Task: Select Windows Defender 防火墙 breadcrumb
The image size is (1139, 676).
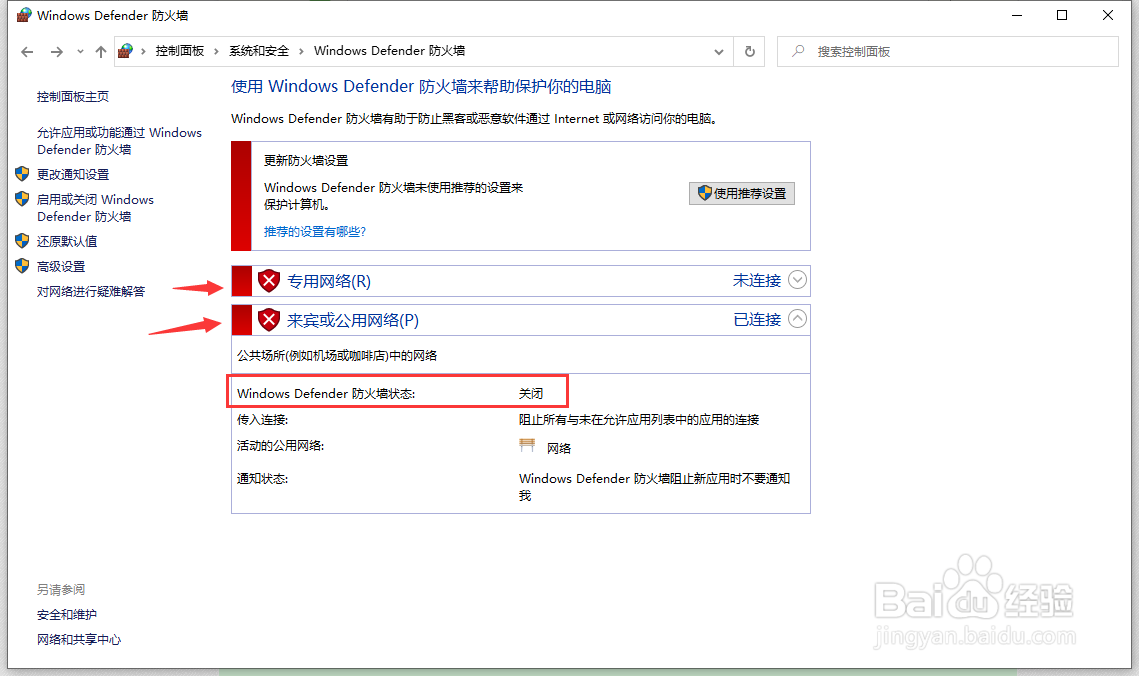Action: click(389, 51)
